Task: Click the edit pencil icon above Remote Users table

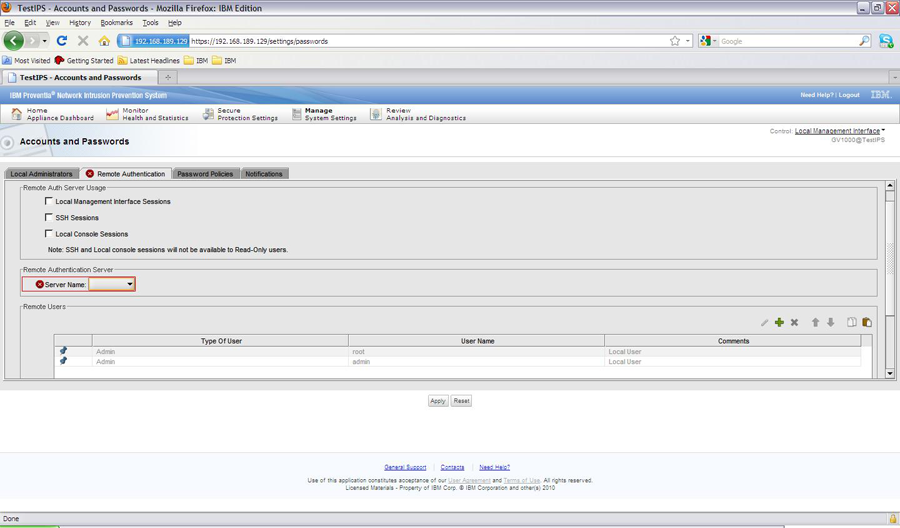Action: tap(764, 323)
